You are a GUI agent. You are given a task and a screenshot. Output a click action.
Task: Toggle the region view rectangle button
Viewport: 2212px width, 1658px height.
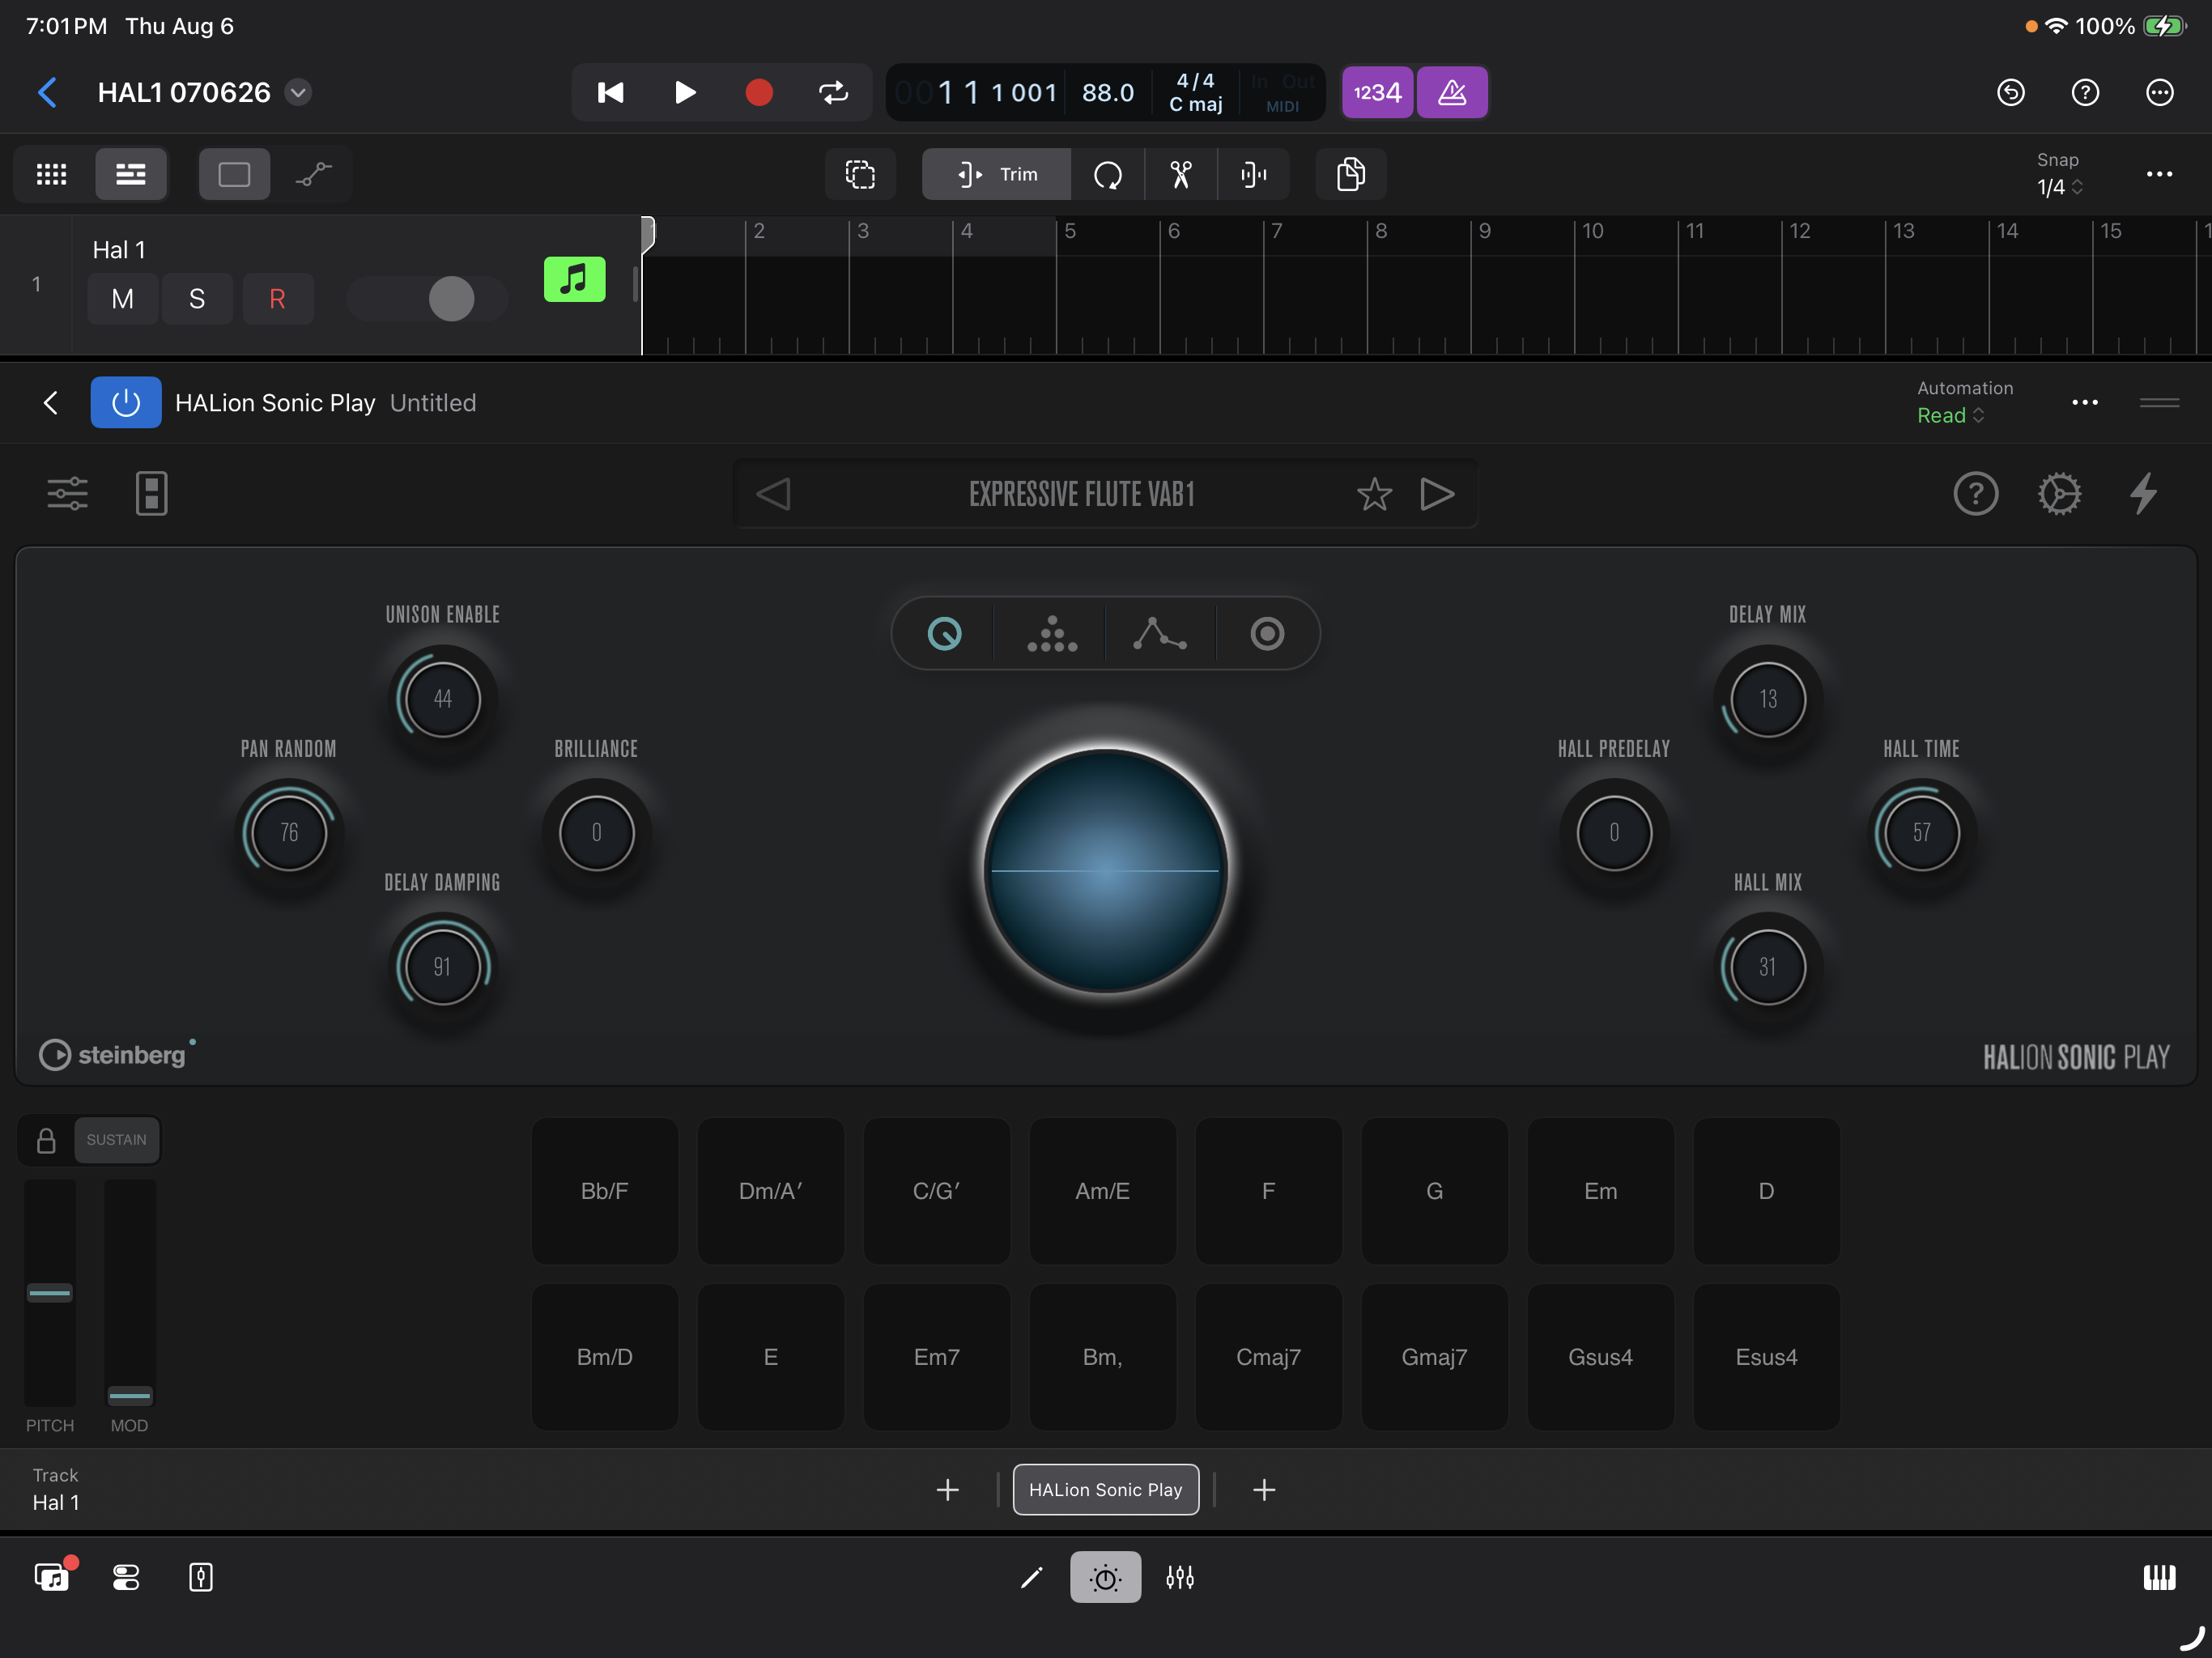(234, 174)
